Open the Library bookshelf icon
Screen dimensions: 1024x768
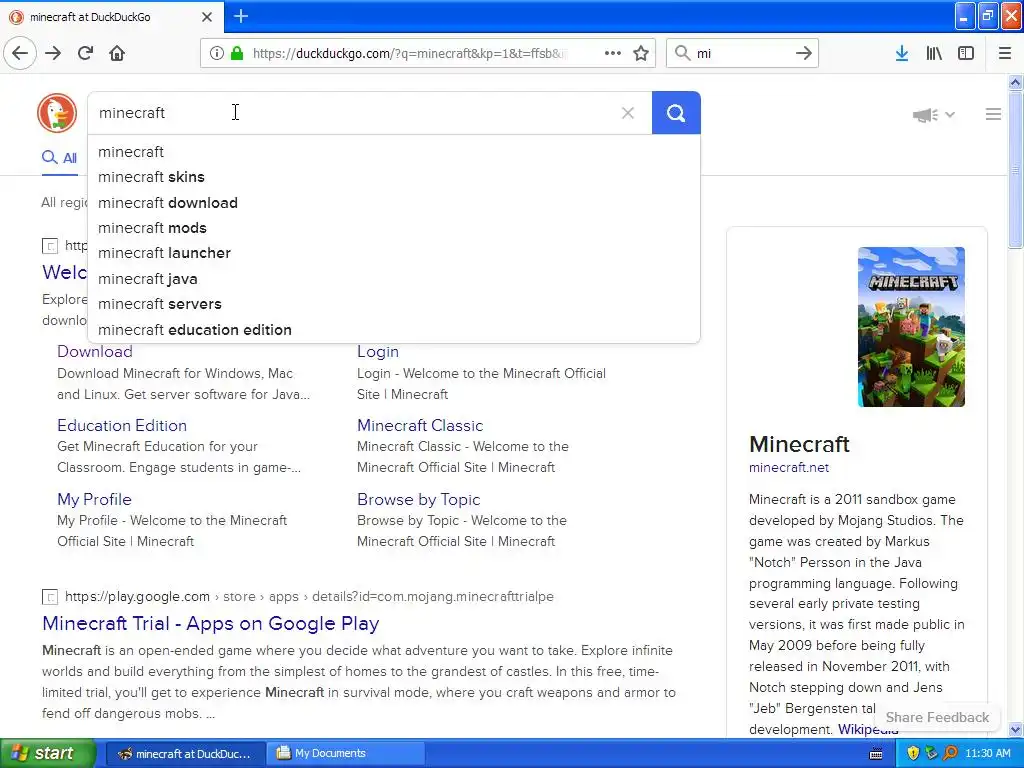coord(934,53)
